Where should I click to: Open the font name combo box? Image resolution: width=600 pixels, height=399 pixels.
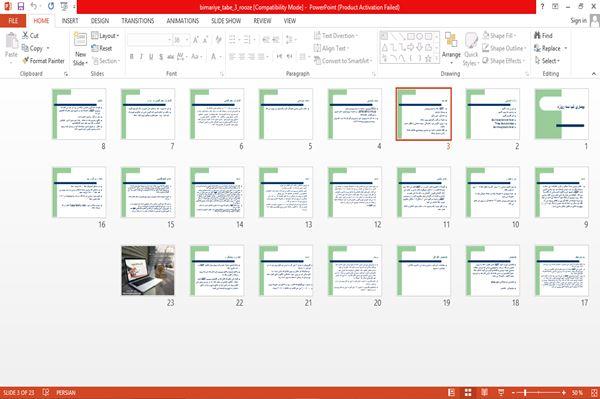(149, 40)
